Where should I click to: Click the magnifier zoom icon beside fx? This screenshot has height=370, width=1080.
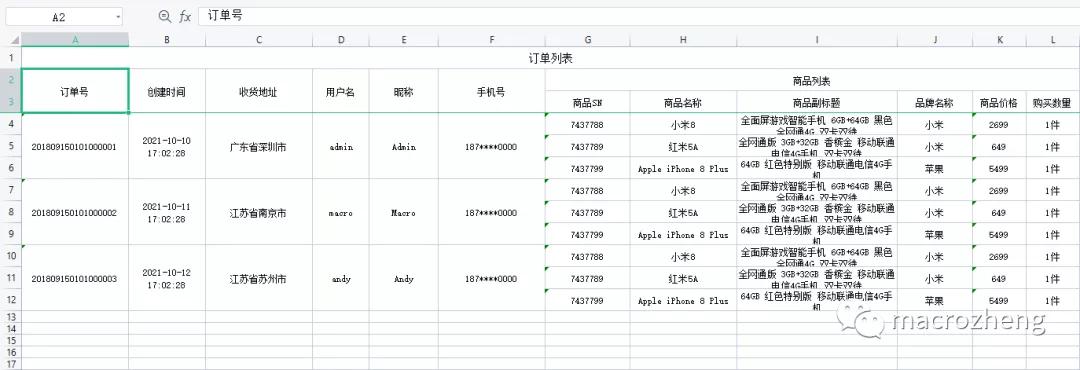tap(165, 17)
